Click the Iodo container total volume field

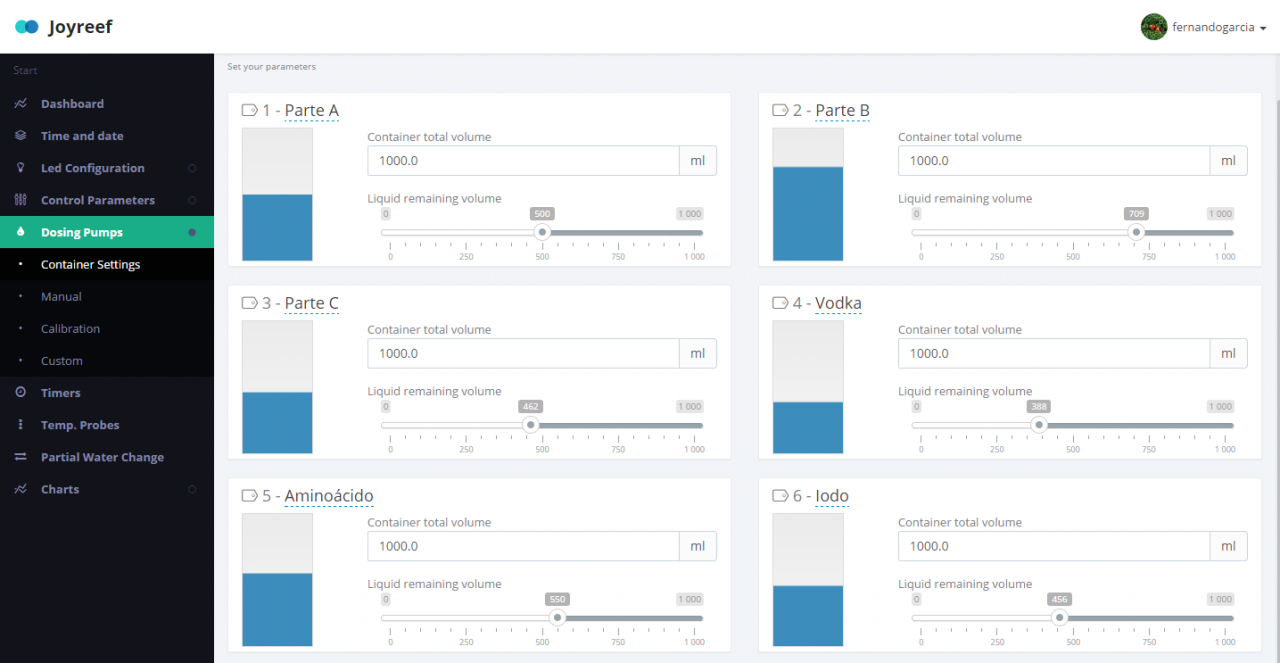point(1053,546)
